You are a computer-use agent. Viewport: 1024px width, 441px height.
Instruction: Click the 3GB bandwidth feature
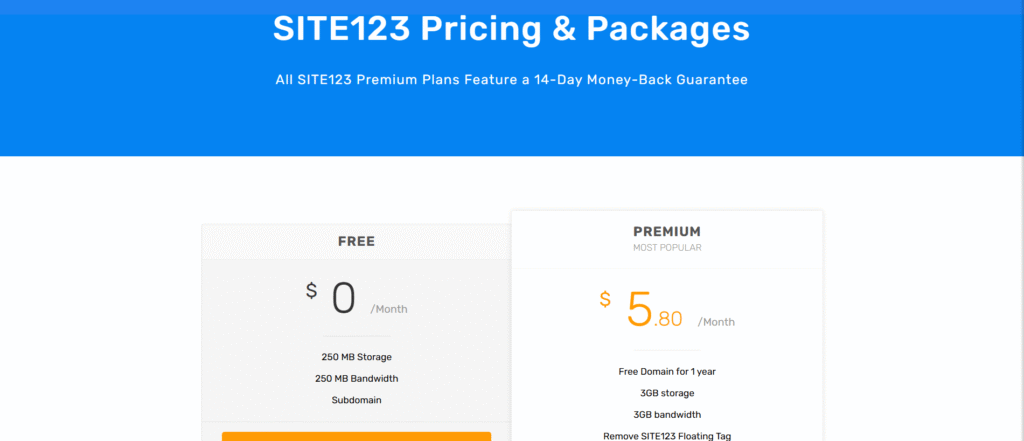pos(667,414)
